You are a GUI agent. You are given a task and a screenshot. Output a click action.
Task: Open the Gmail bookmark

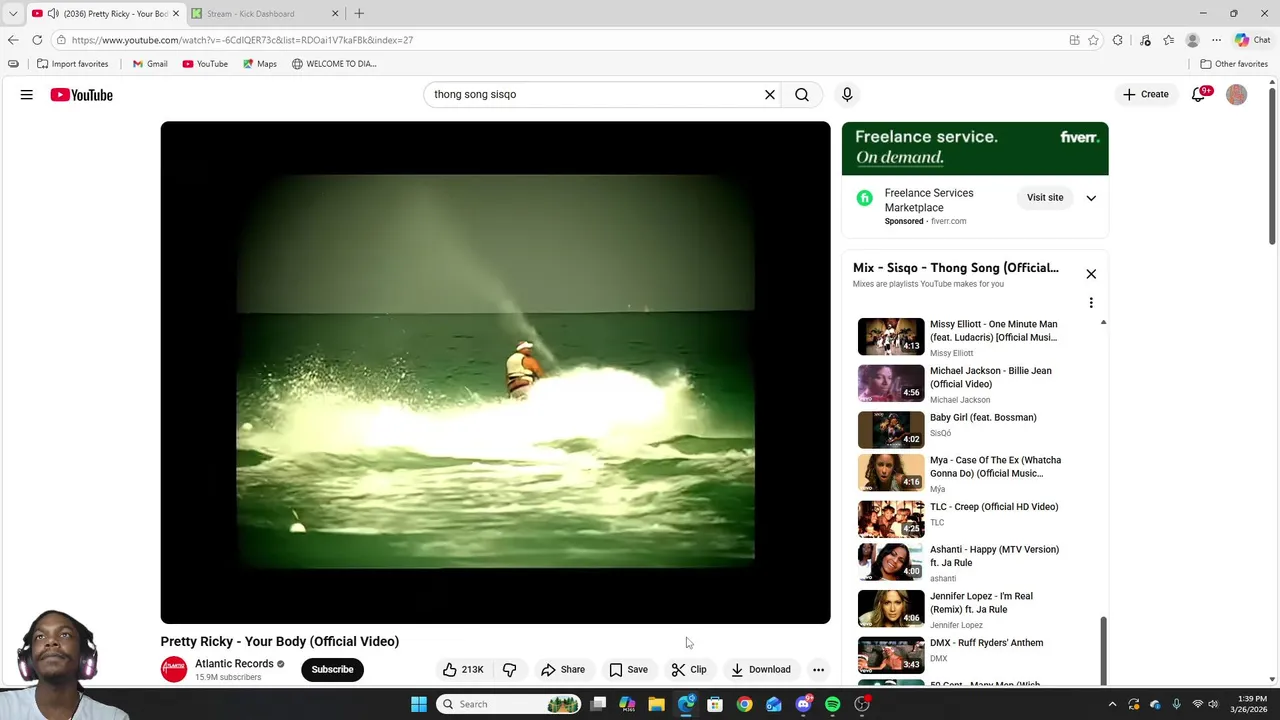tap(150, 64)
